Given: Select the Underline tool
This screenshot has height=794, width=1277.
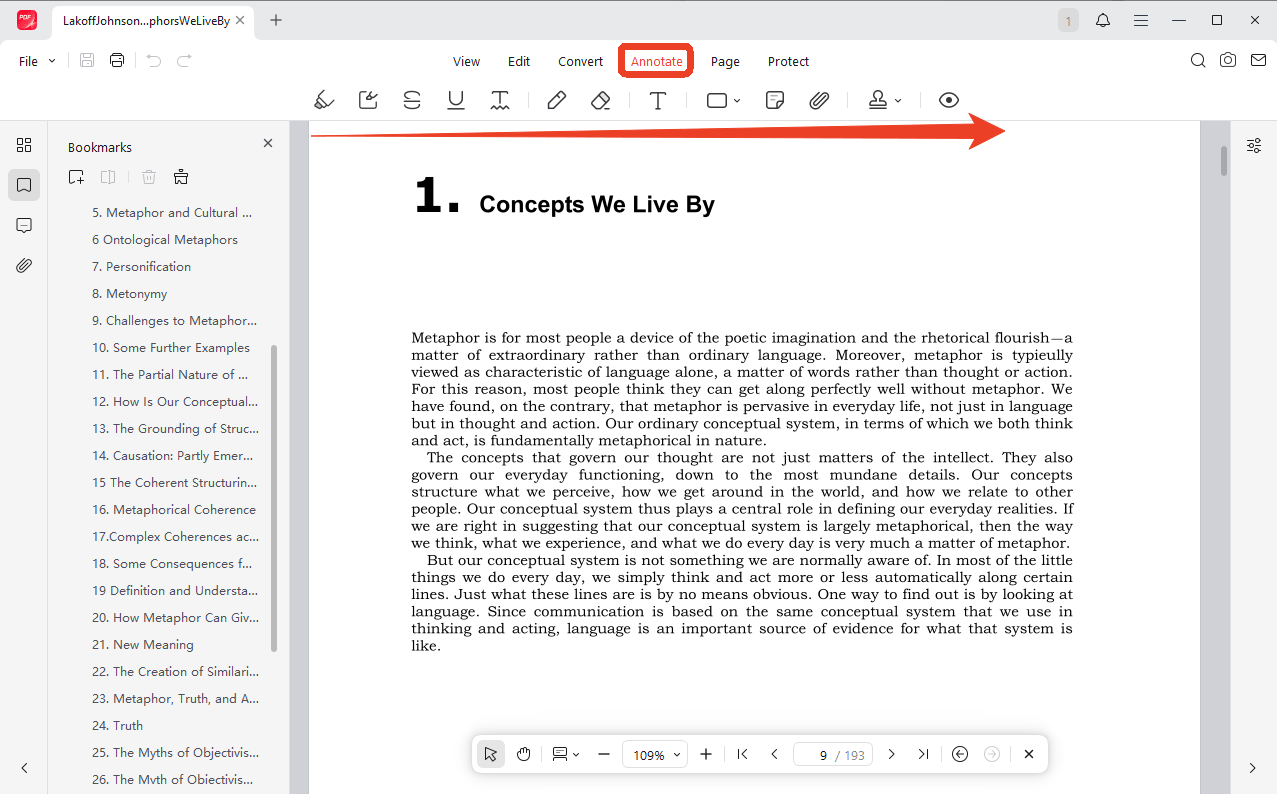Looking at the screenshot, I should [456, 100].
